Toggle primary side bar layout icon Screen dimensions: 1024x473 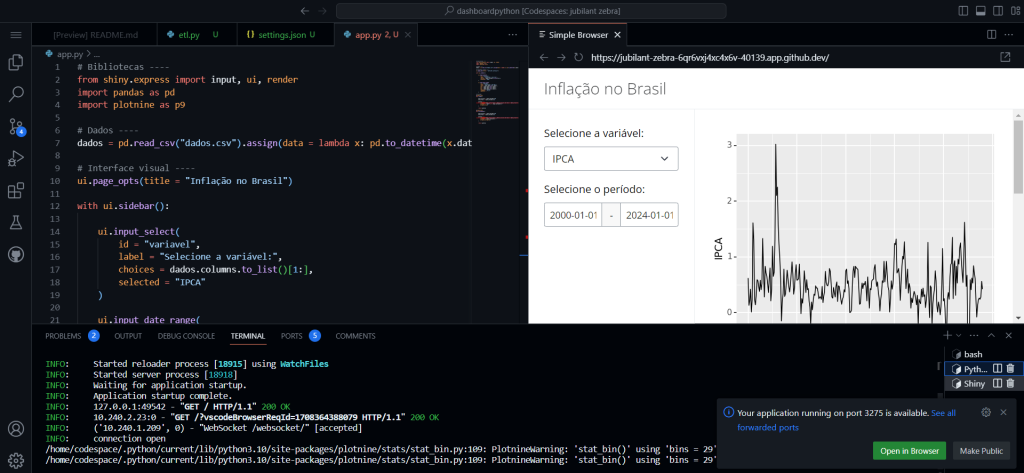pos(963,11)
